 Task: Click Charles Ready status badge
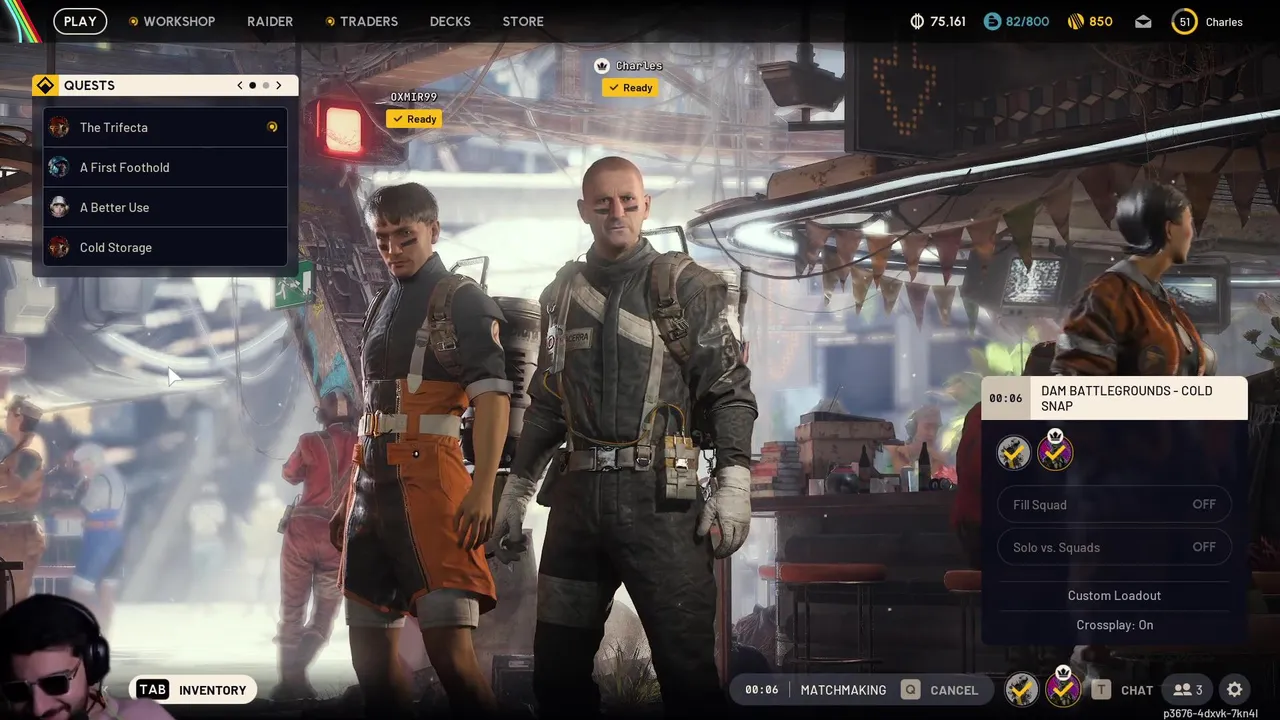[630, 88]
